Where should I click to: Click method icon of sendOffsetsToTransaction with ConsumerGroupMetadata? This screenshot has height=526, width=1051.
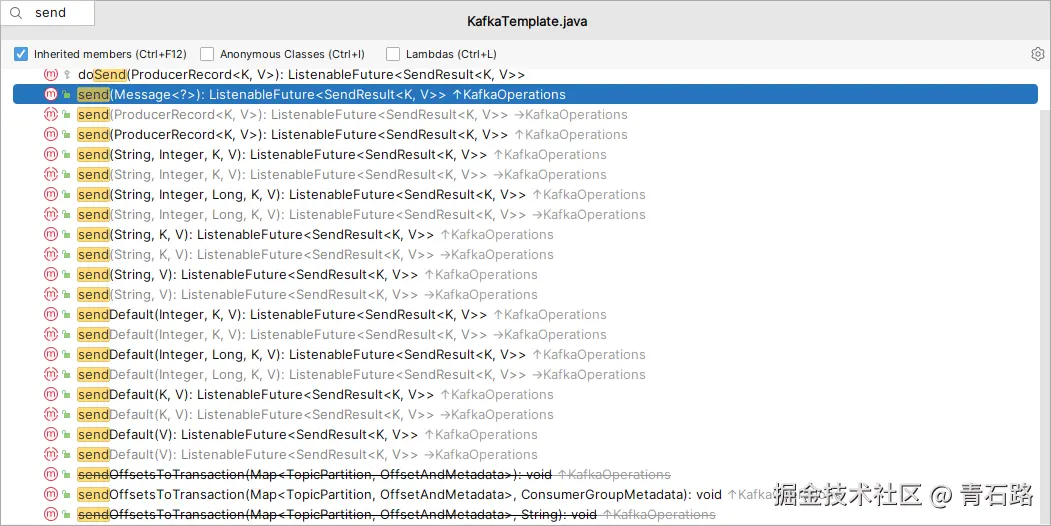point(51,494)
